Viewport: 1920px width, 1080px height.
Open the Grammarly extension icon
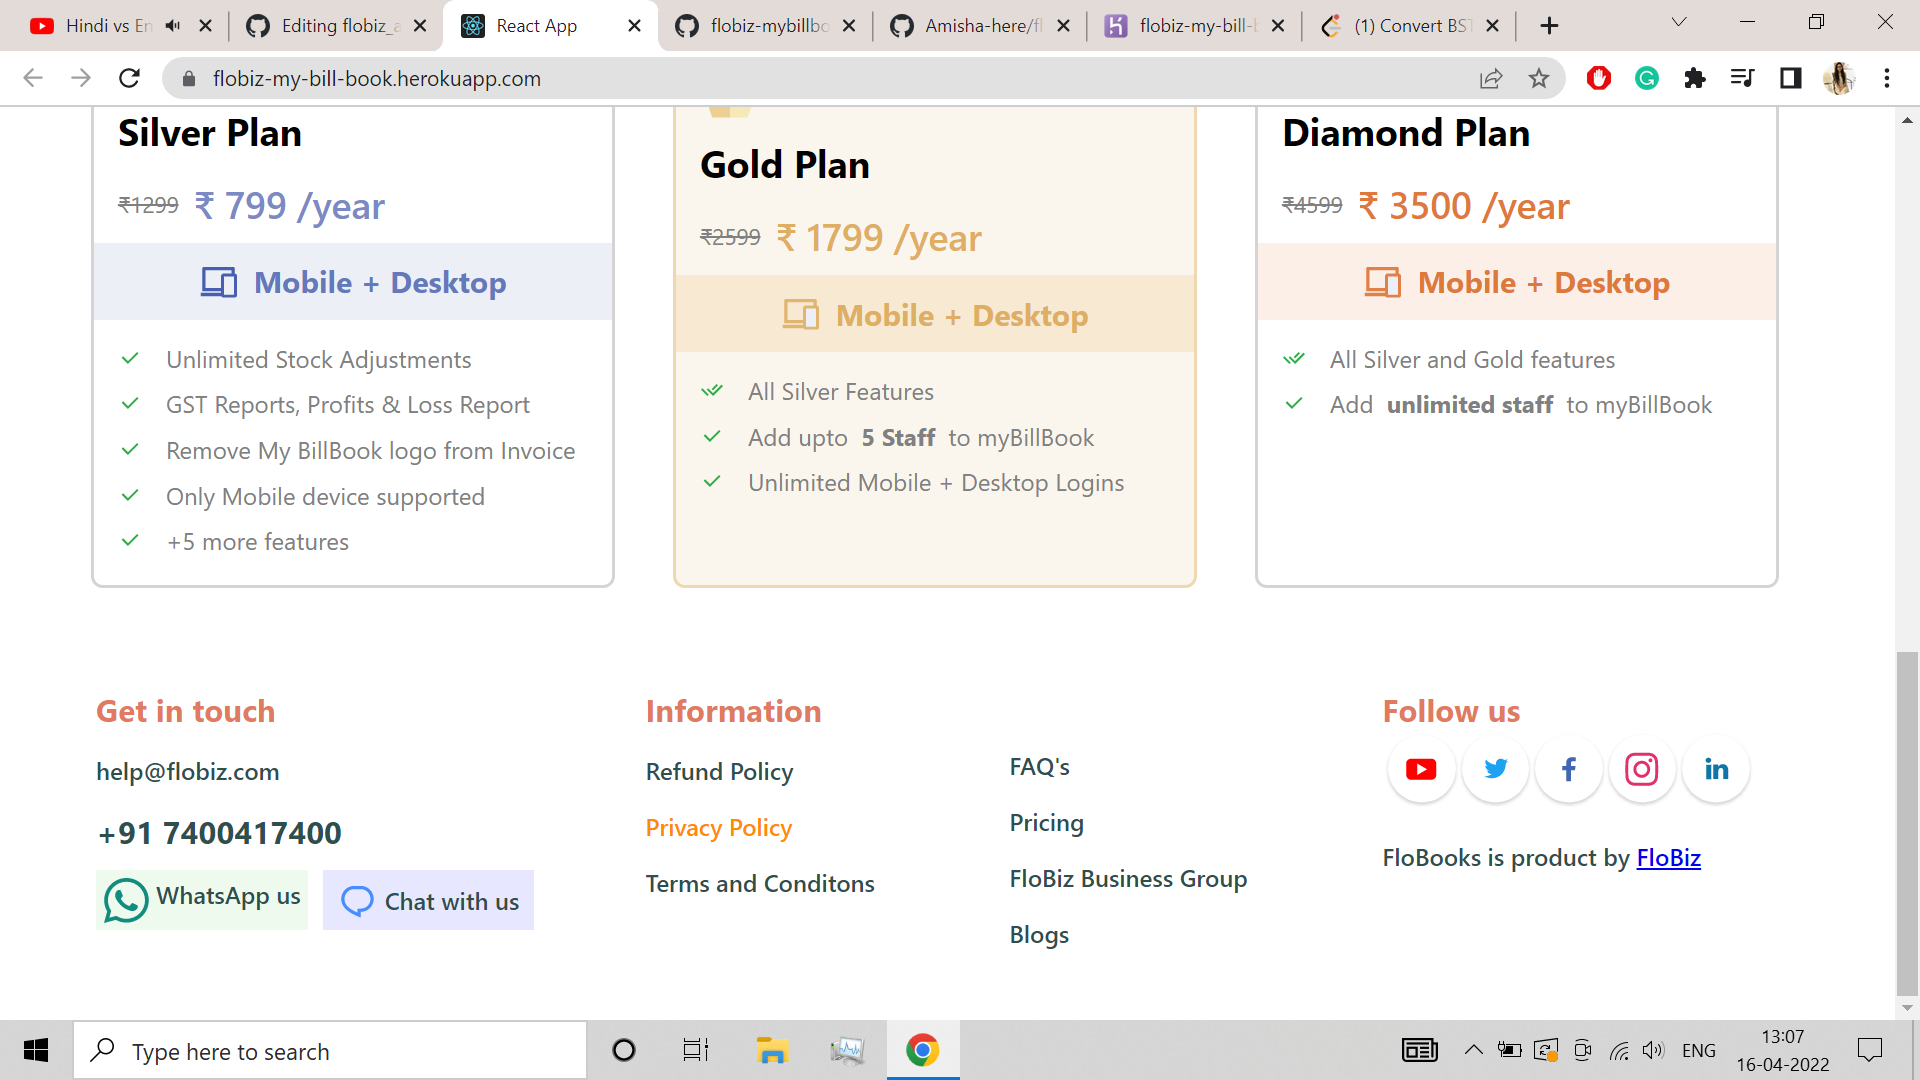[1646, 78]
